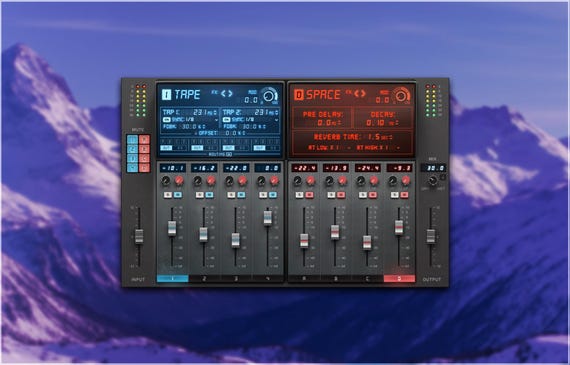Select the next FX with TAPE's right arrow
The image size is (570, 365).
[x=230, y=93]
